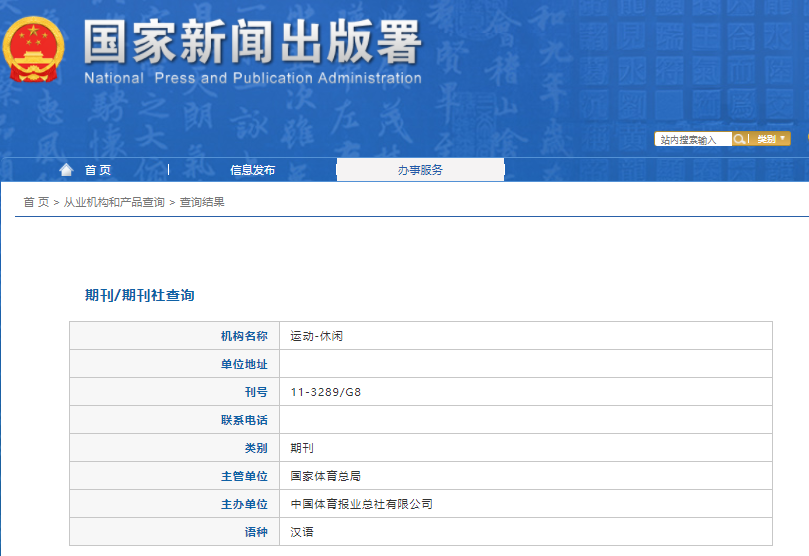809x556 pixels.
Task: Click the 主办单位 row label
Action: (x=244, y=504)
